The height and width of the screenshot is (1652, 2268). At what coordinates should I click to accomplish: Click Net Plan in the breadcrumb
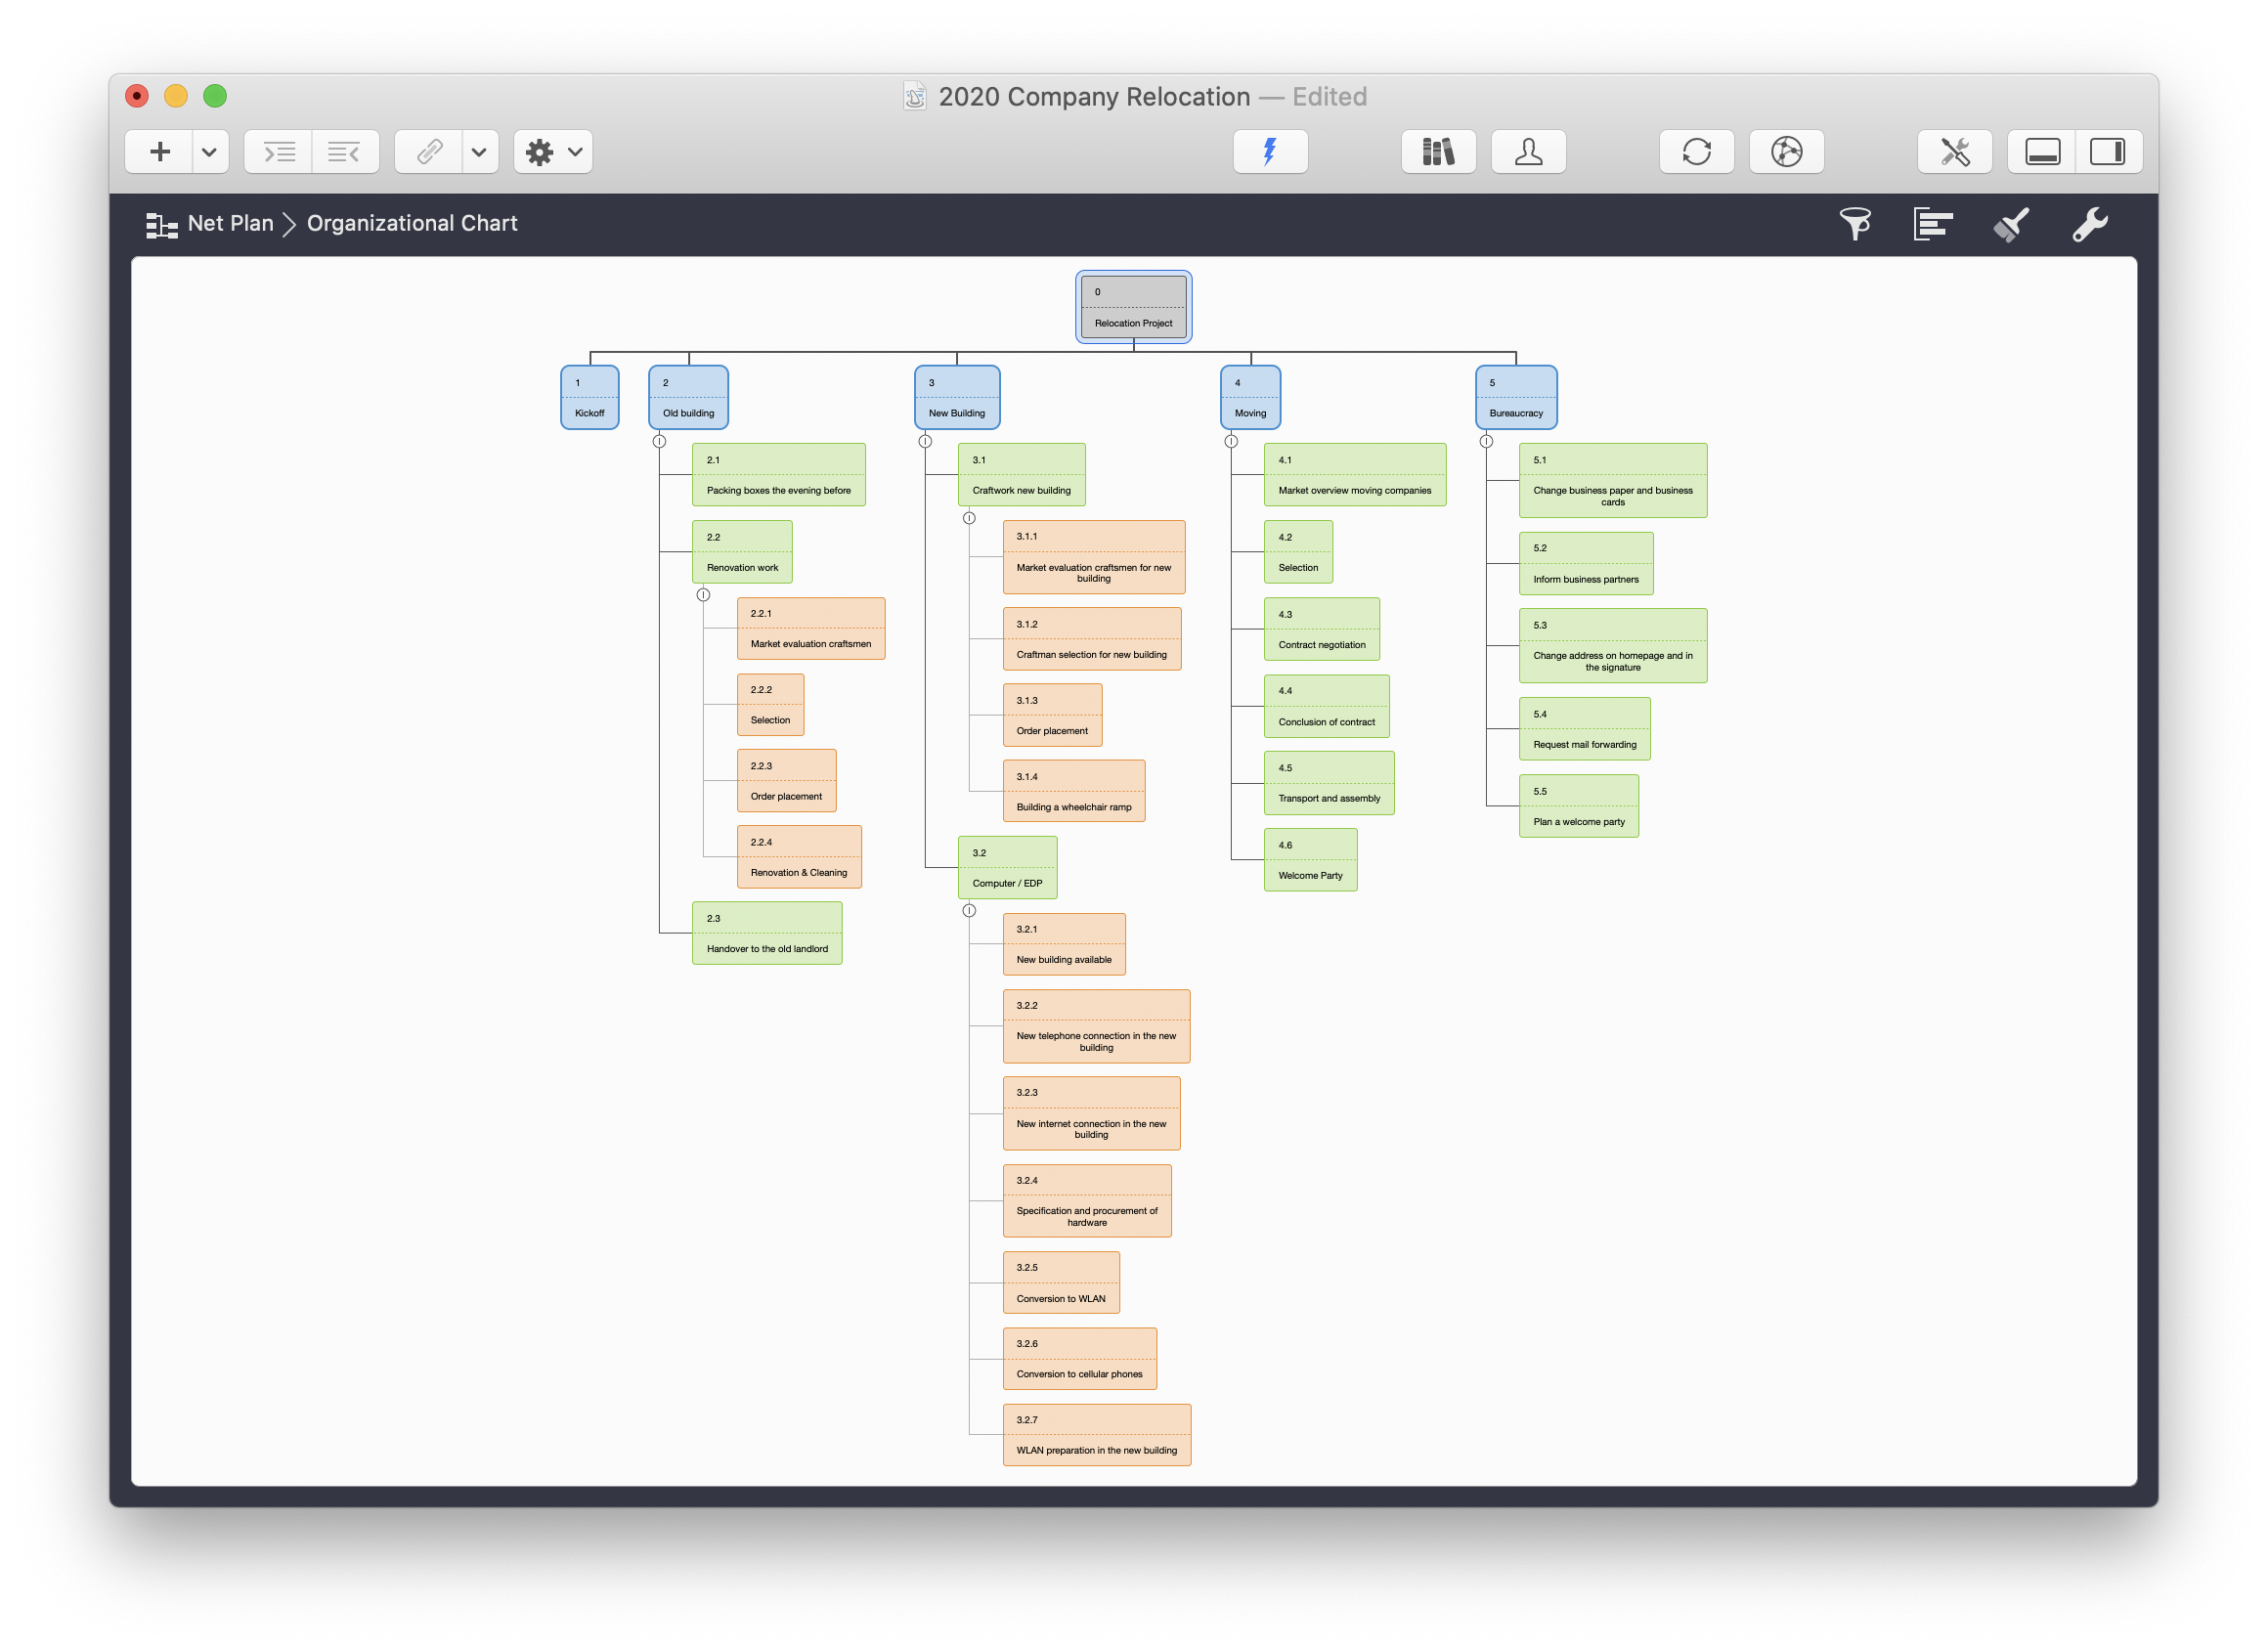pyautogui.click(x=230, y=224)
